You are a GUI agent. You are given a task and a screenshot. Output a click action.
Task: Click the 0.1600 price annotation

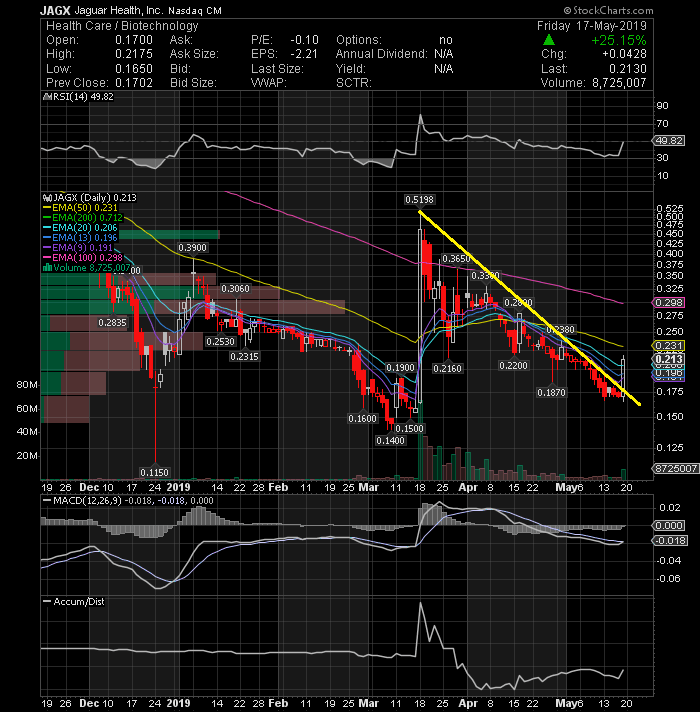pyautogui.click(x=362, y=418)
